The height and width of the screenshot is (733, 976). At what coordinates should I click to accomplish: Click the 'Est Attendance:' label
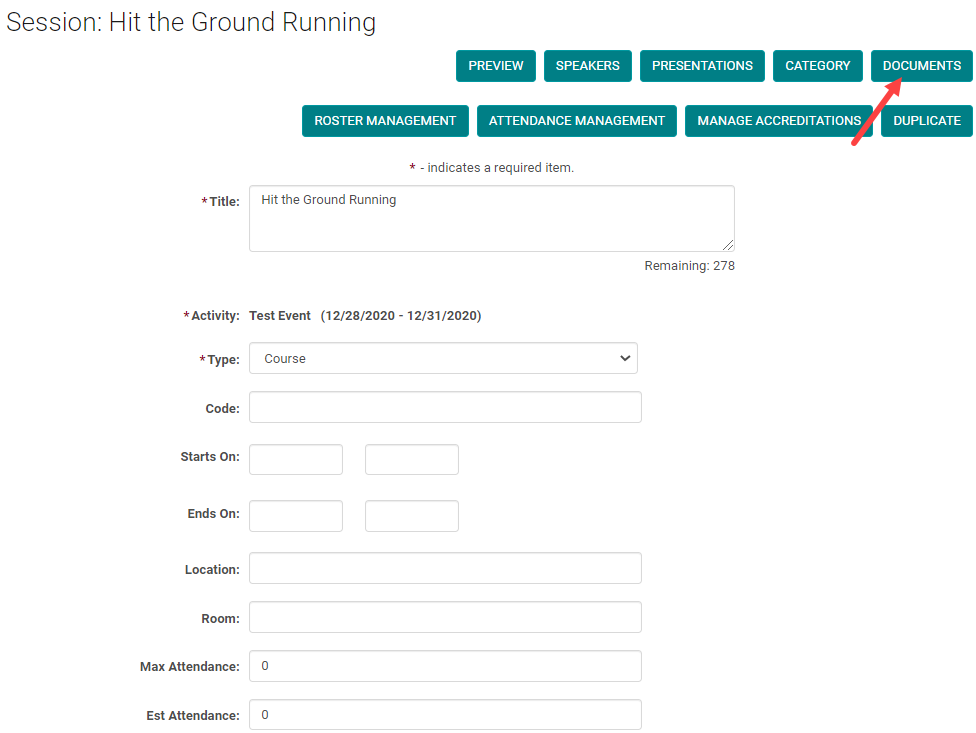pyautogui.click(x=193, y=716)
